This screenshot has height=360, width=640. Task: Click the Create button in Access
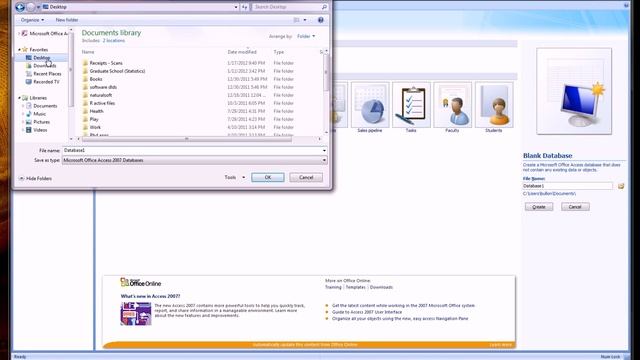click(539, 207)
